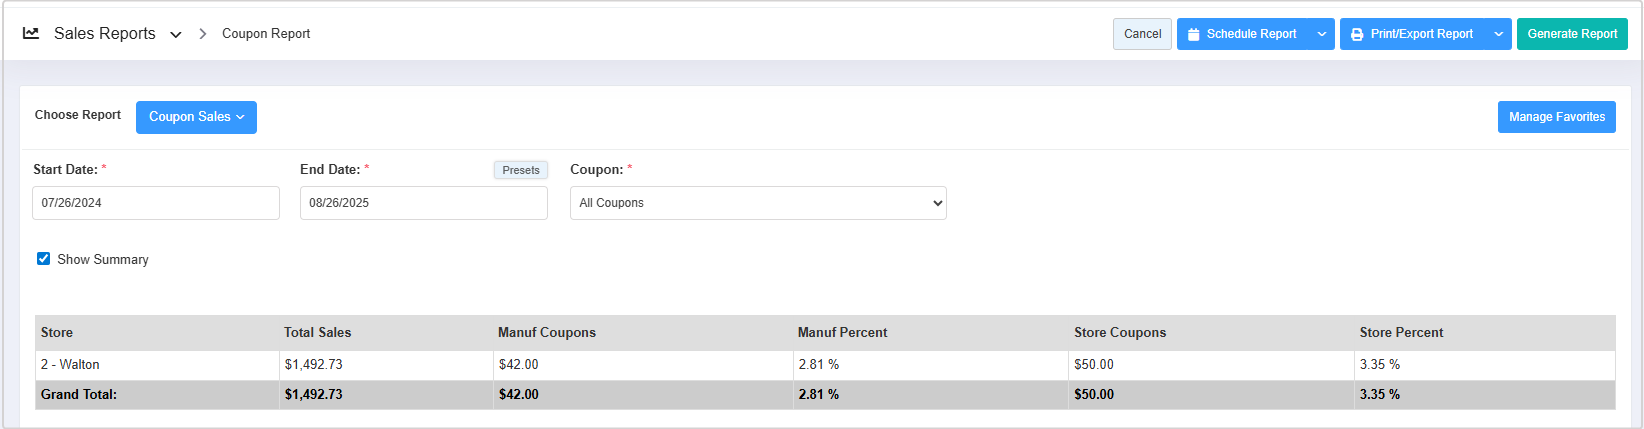Click the breadcrumb chevron separator arrow

[x=203, y=34]
